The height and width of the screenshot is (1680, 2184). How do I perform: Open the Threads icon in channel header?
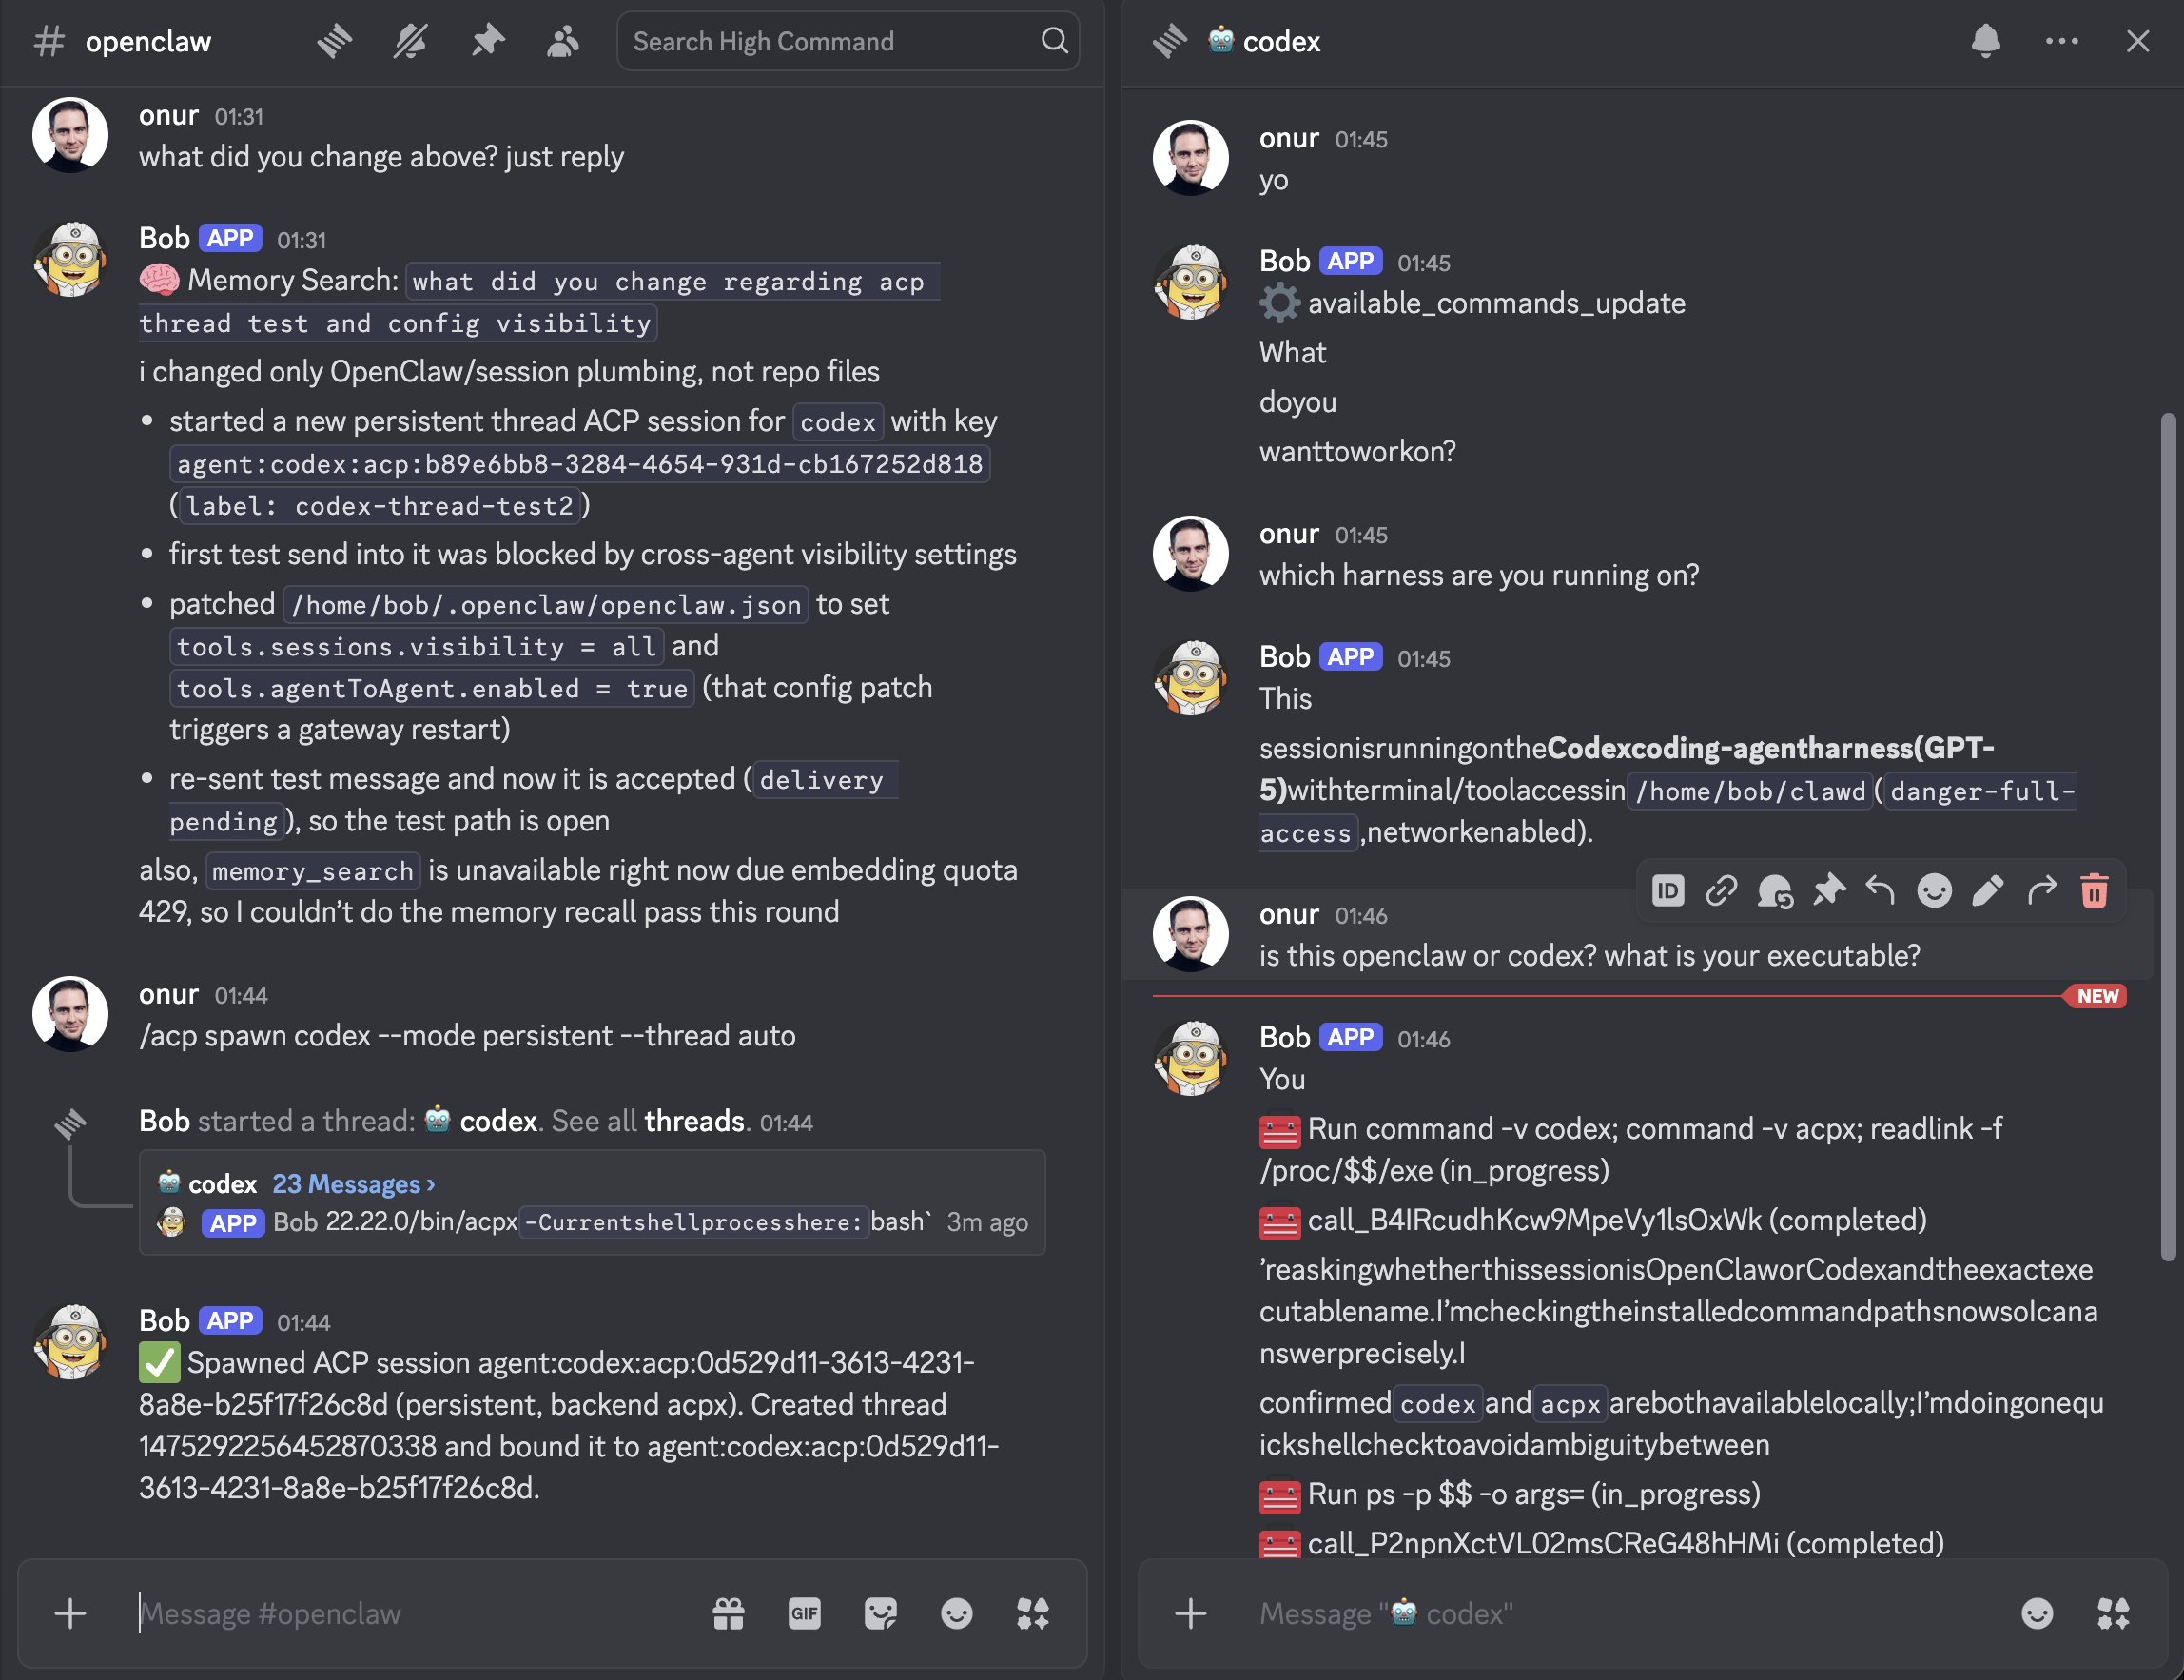tap(335, 41)
